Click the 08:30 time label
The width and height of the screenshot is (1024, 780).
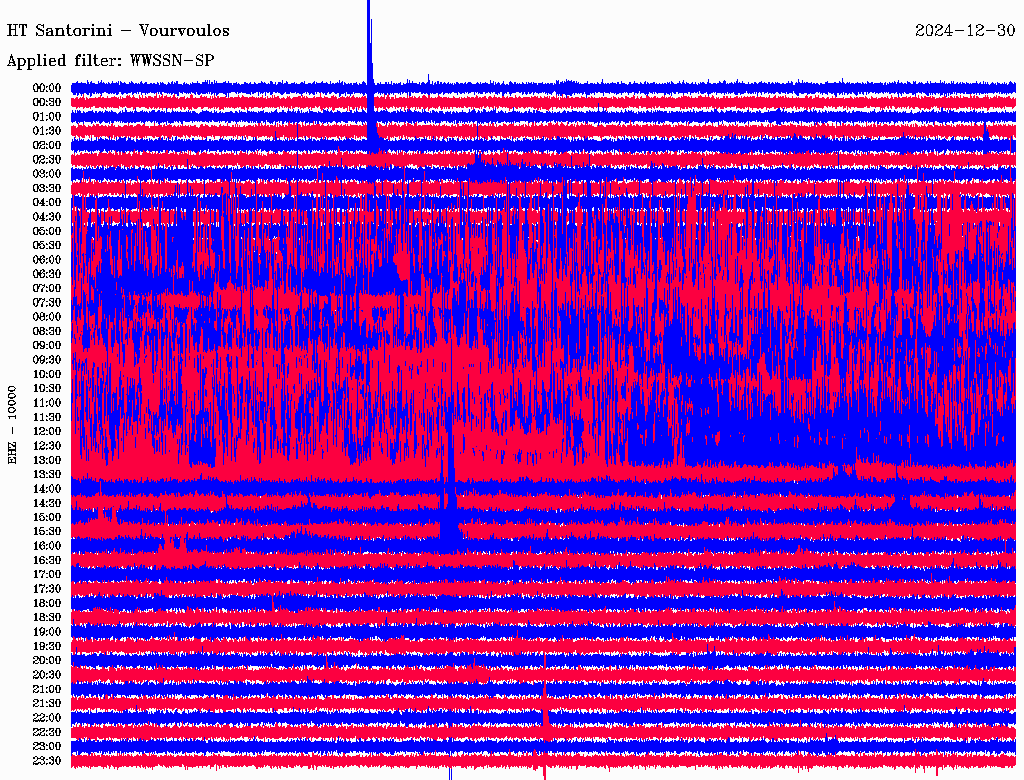47,331
